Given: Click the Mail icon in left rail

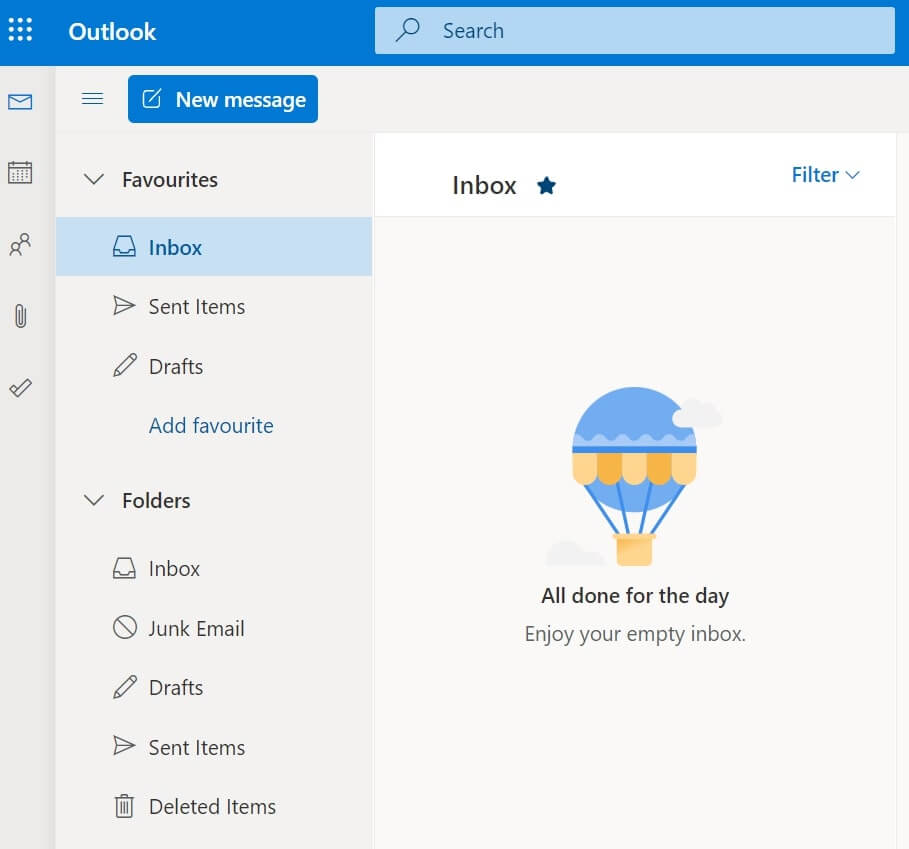Looking at the screenshot, I should 20,102.
